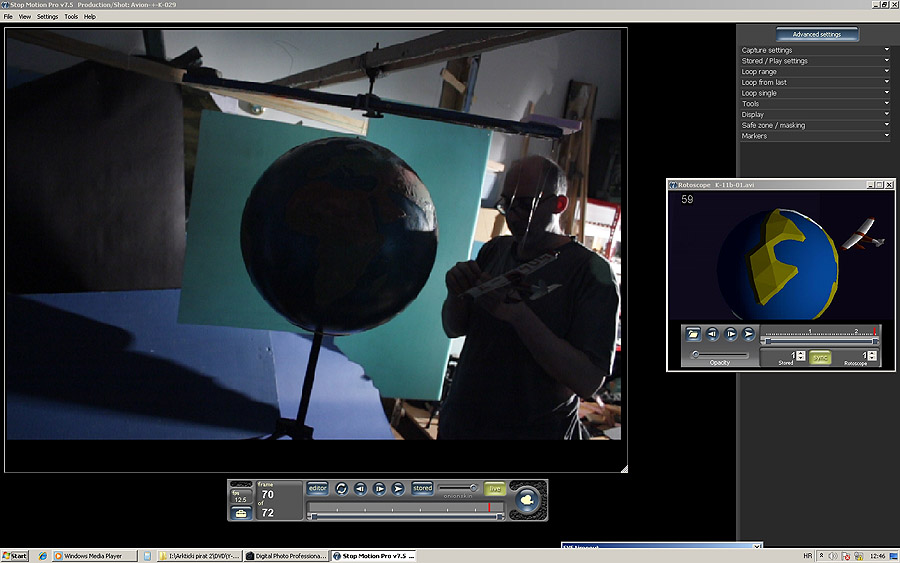Expand Capture settings panel
The height and width of the screenshot is (563, 900).
(x=815, y=50)
